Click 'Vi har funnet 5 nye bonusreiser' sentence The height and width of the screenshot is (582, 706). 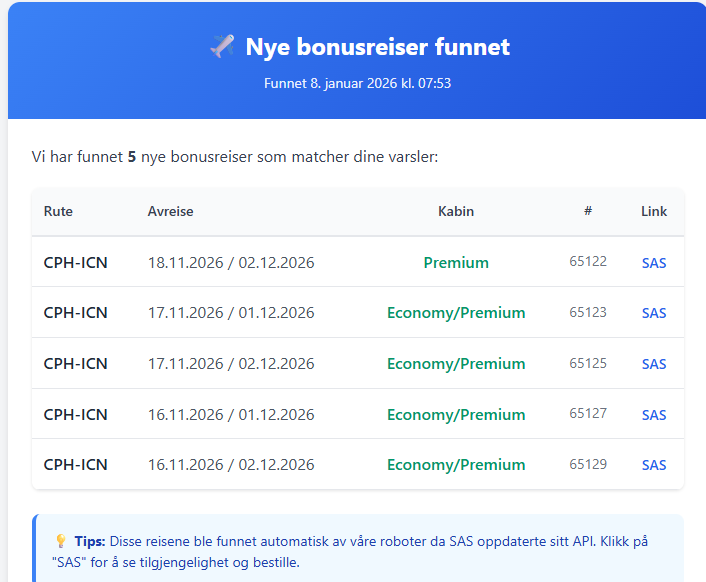pyautogui.click(x=235, y=157)
